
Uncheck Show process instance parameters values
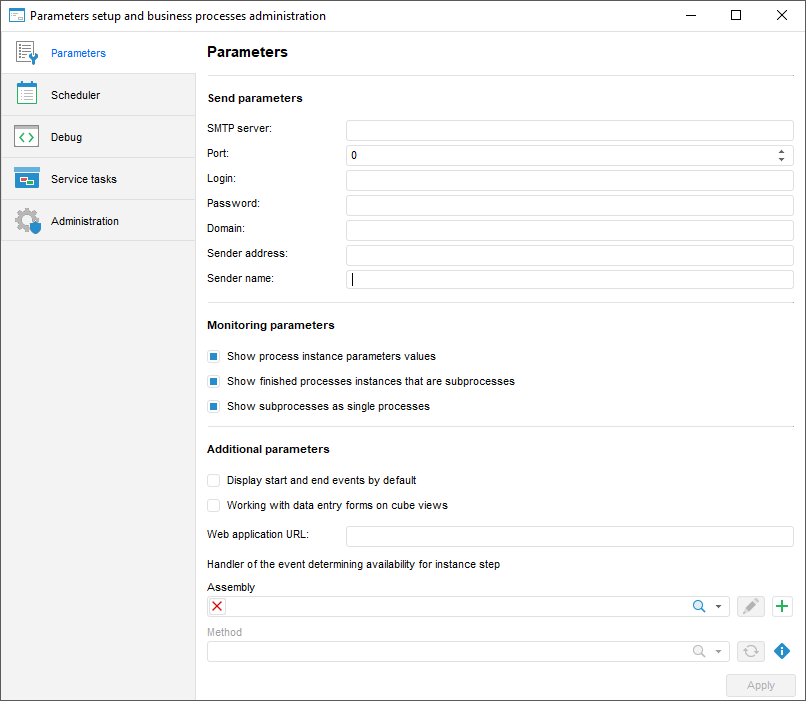click(214, 356)
